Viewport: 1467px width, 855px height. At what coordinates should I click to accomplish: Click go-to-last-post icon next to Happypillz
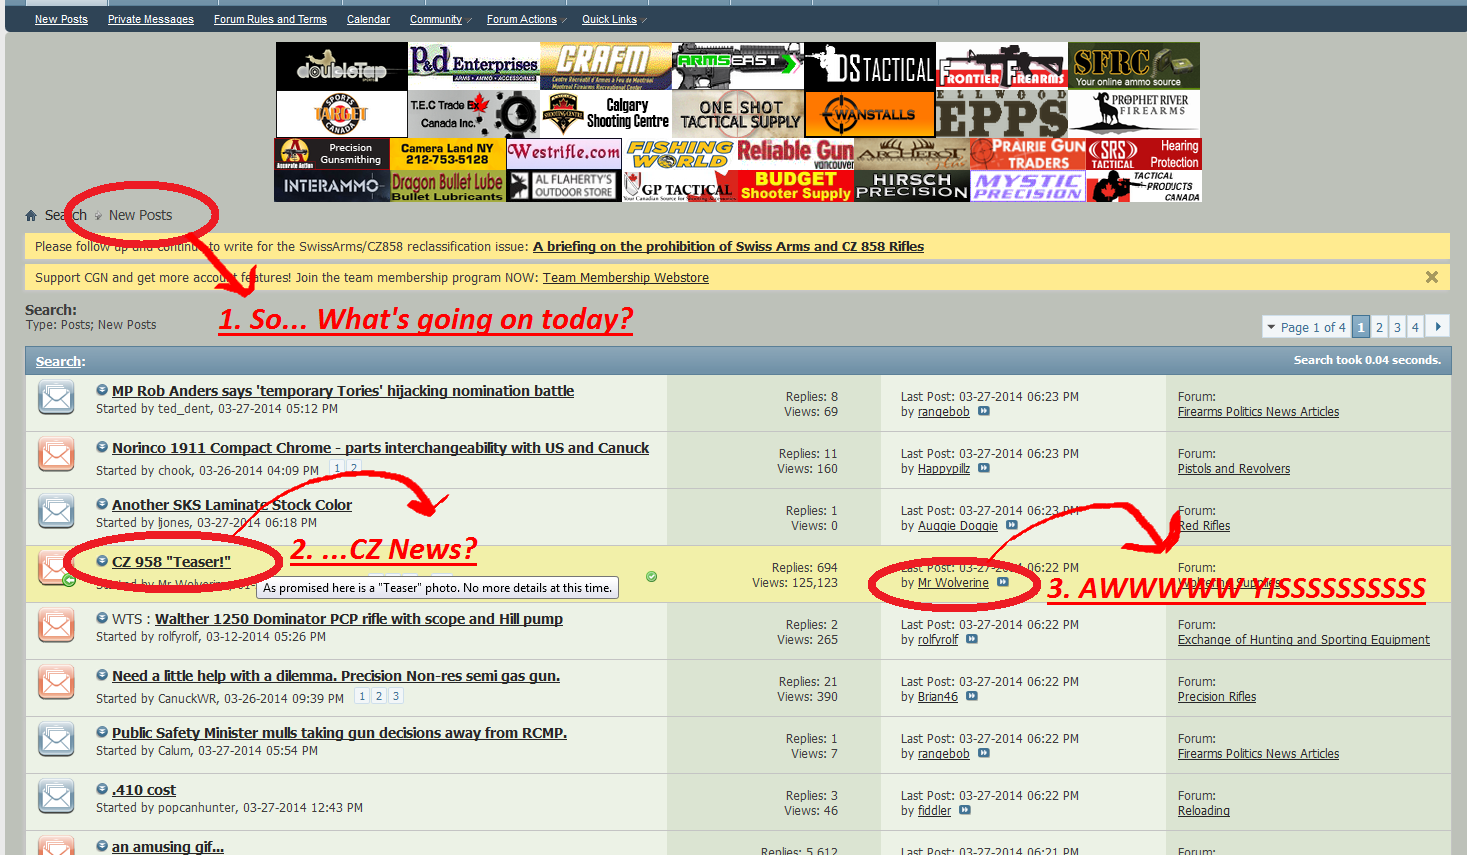point(983,468)
